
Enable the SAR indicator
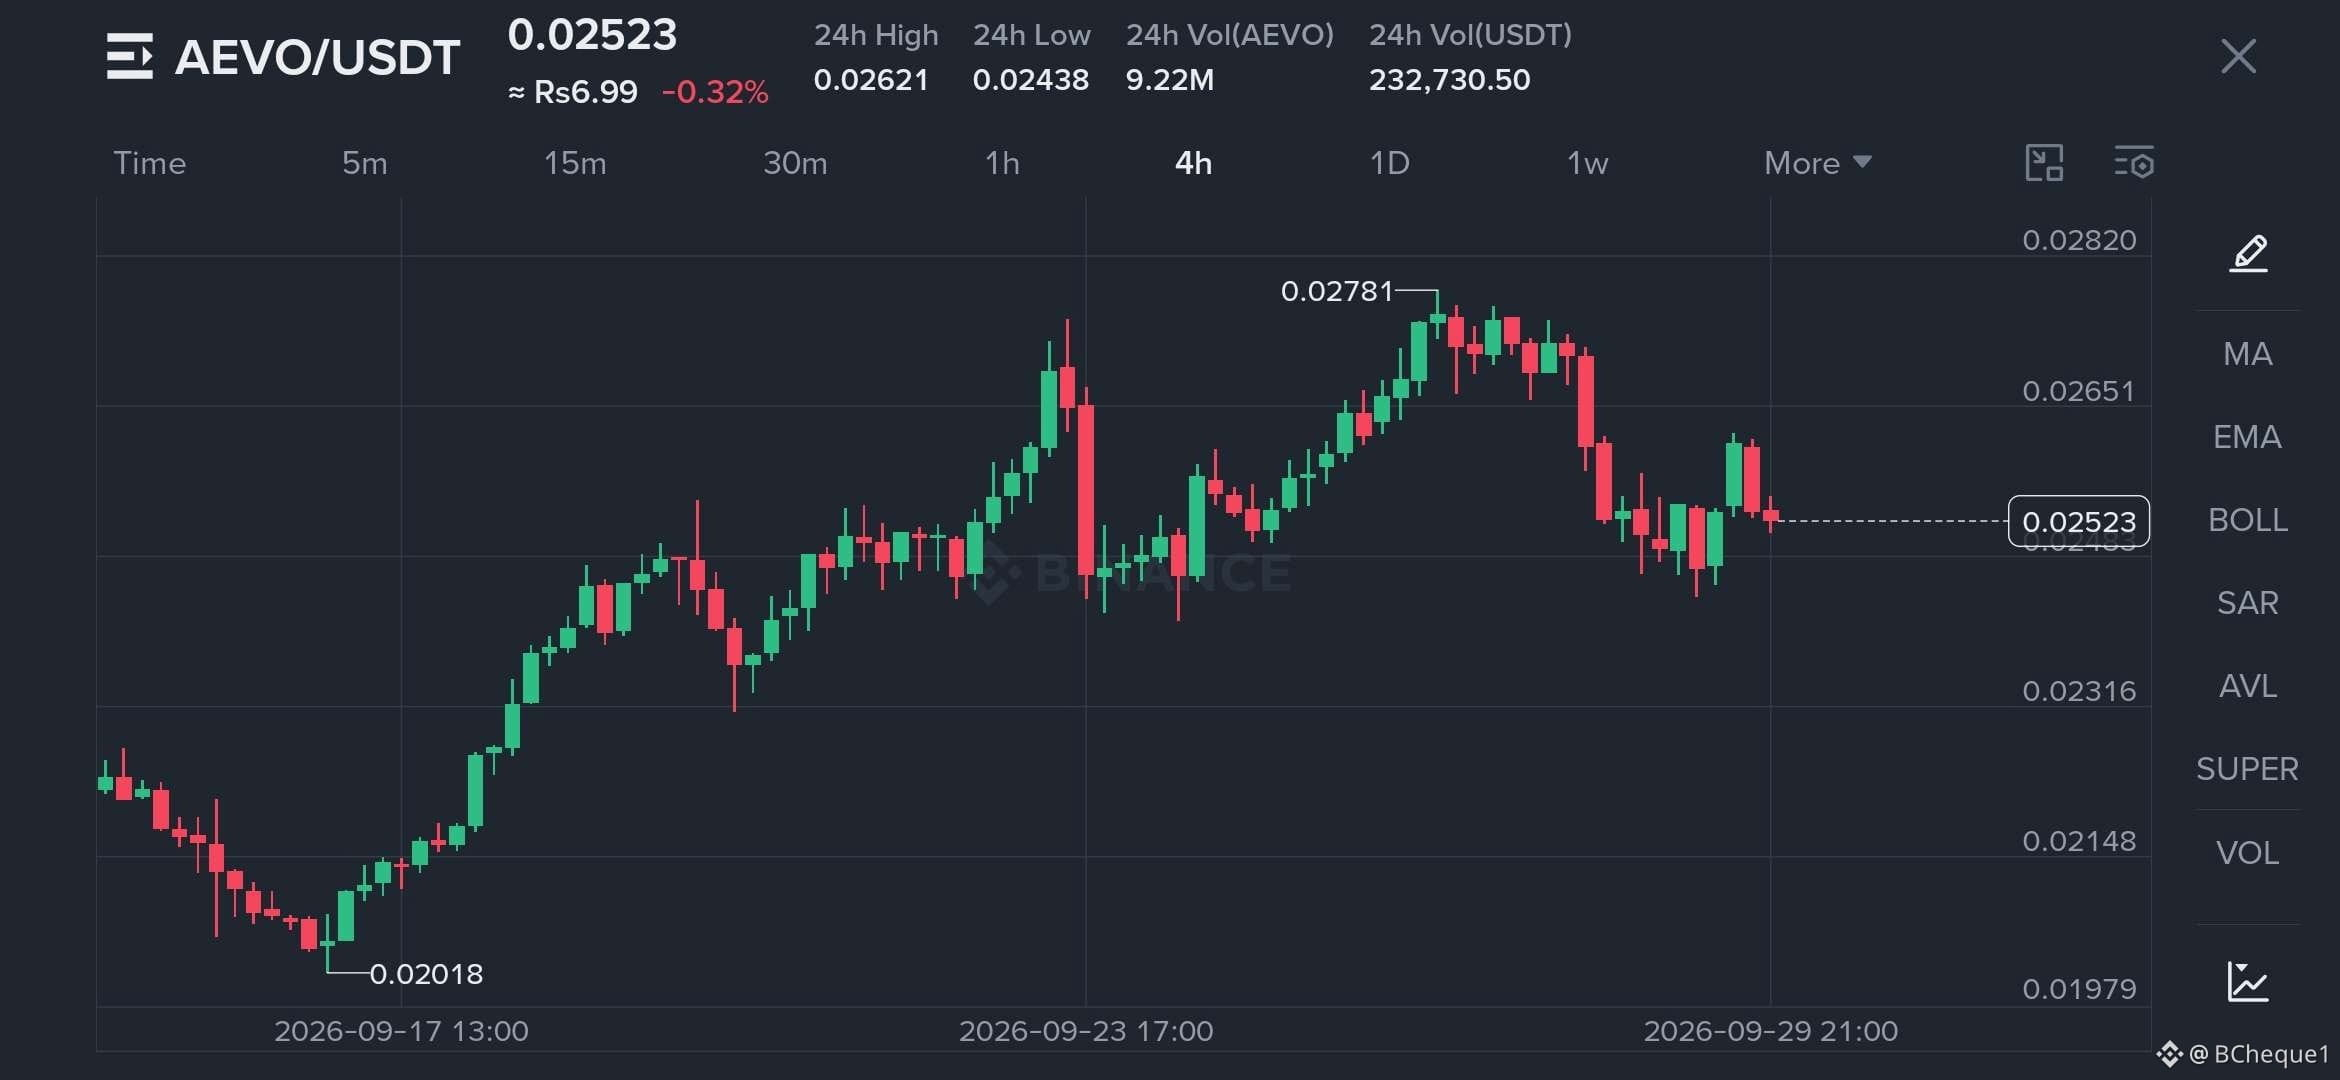coord(2248,603)
